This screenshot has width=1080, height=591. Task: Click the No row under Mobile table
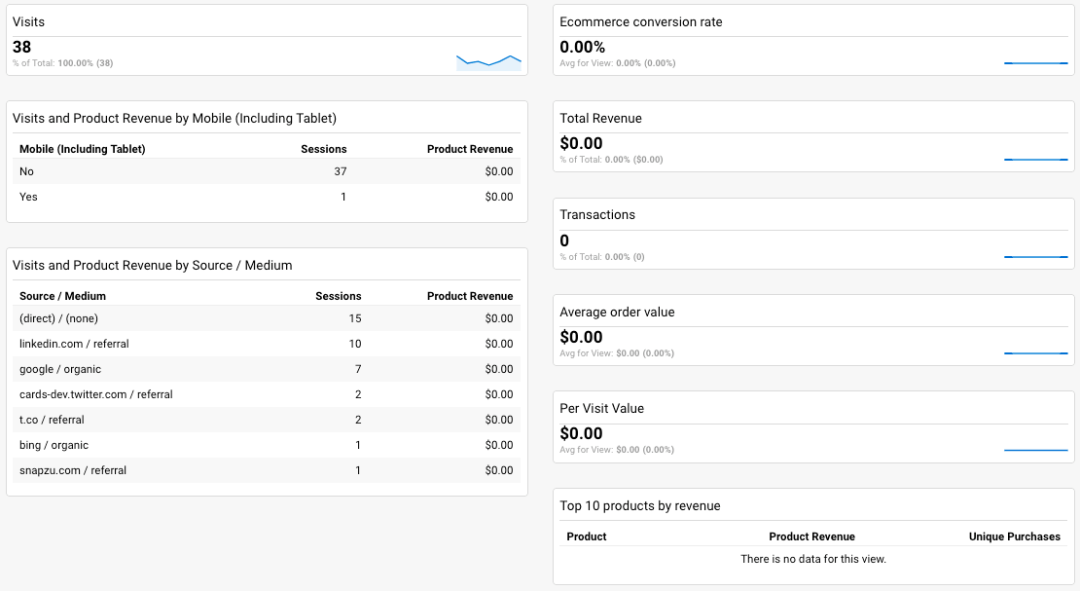coord(26,171)
